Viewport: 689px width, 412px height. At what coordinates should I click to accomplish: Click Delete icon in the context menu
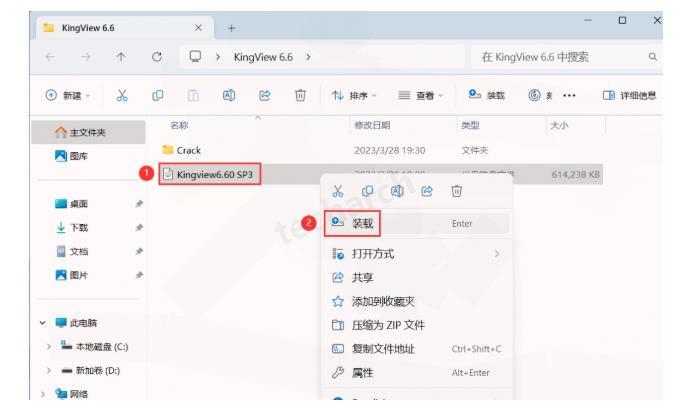[457, 191]
